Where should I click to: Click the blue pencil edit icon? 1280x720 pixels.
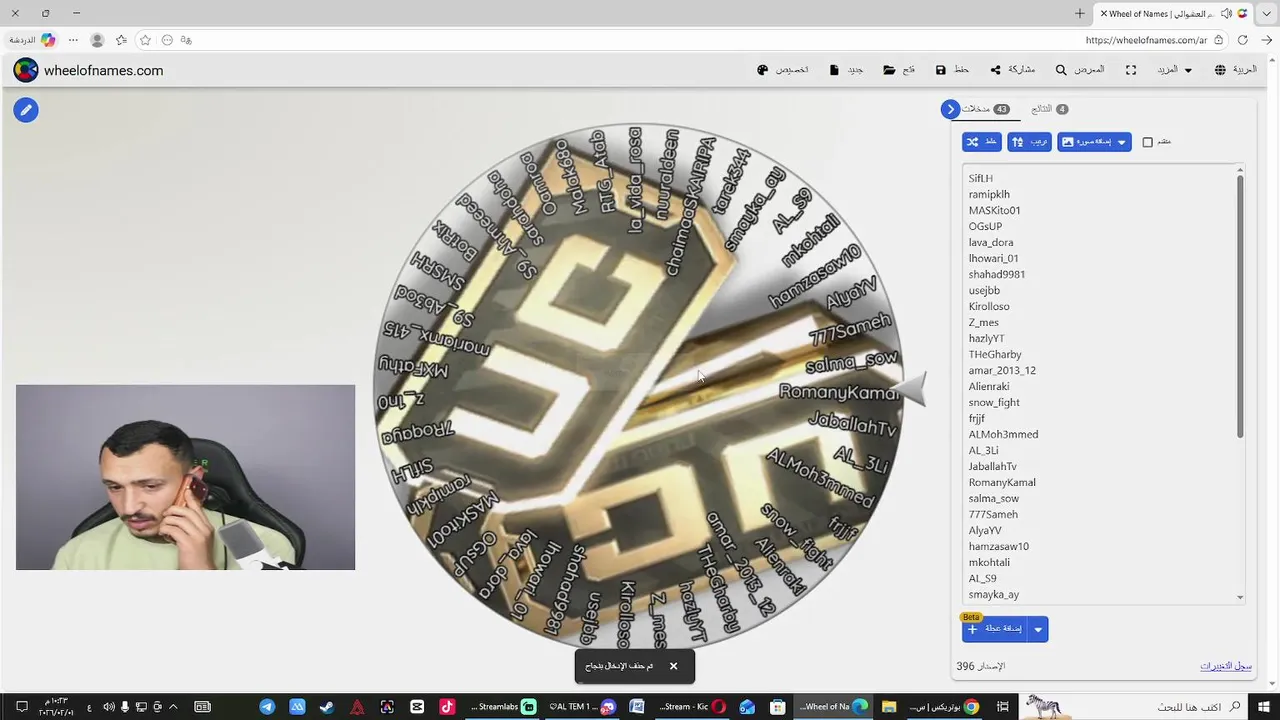point(26,110)
